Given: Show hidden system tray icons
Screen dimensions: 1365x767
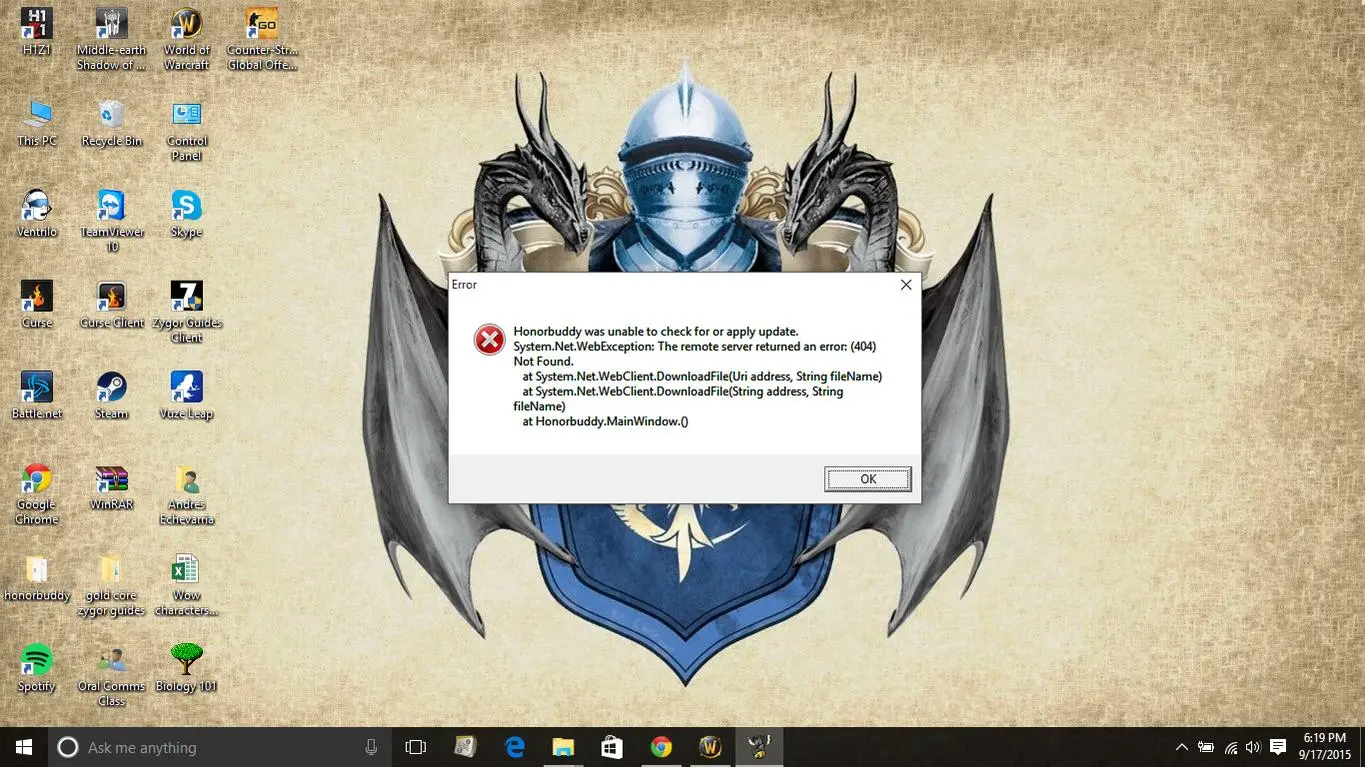Looking at the screenshot, I should click(1182, 747).
